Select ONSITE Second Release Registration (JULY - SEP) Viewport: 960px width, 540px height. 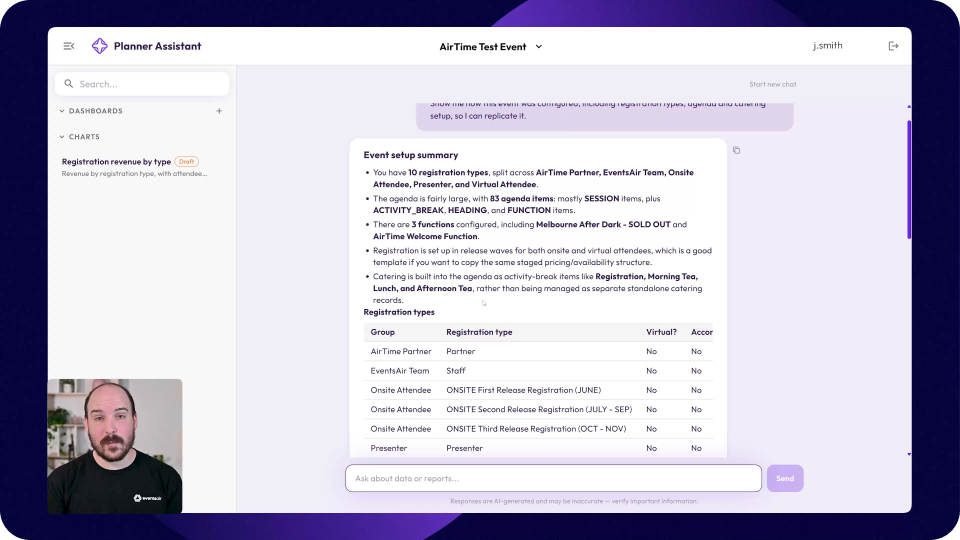coord(539,410)
